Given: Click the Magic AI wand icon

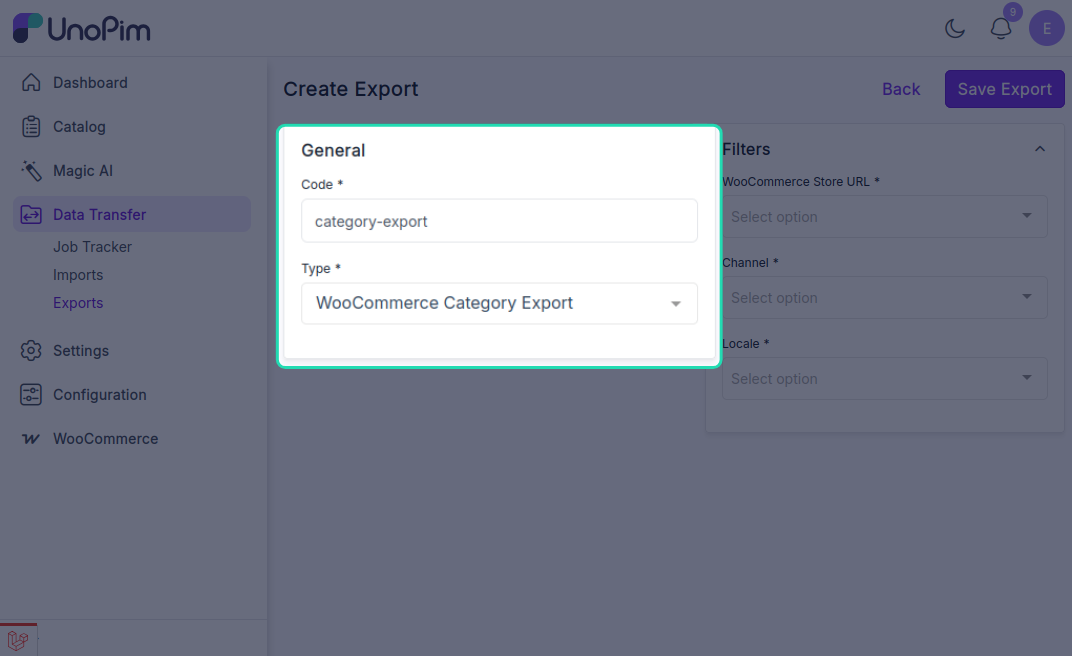Looking at the screenshot, I should pos(31,171).
